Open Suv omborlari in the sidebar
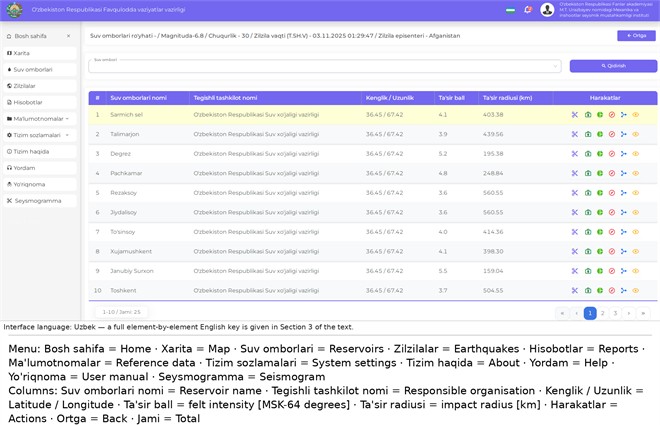Image resolution: width=660 pixels, height=425 pixels. [40, 69]
